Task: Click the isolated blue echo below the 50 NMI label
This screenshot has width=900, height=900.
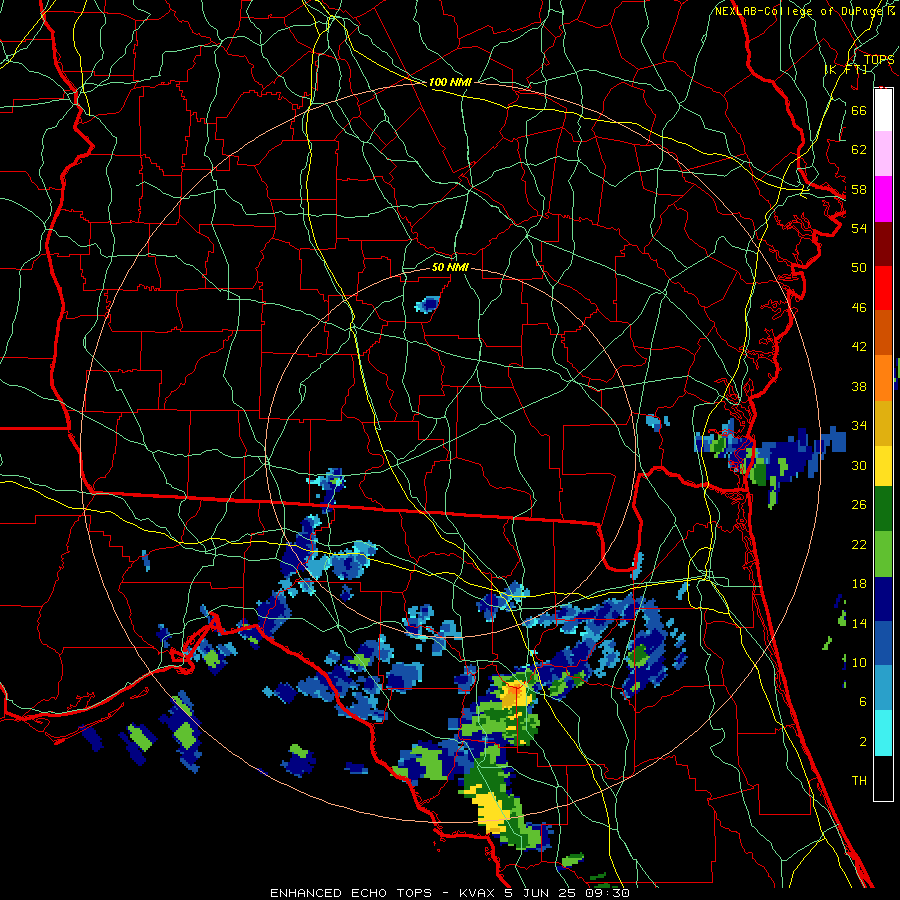Action: [x=427, y=304]
